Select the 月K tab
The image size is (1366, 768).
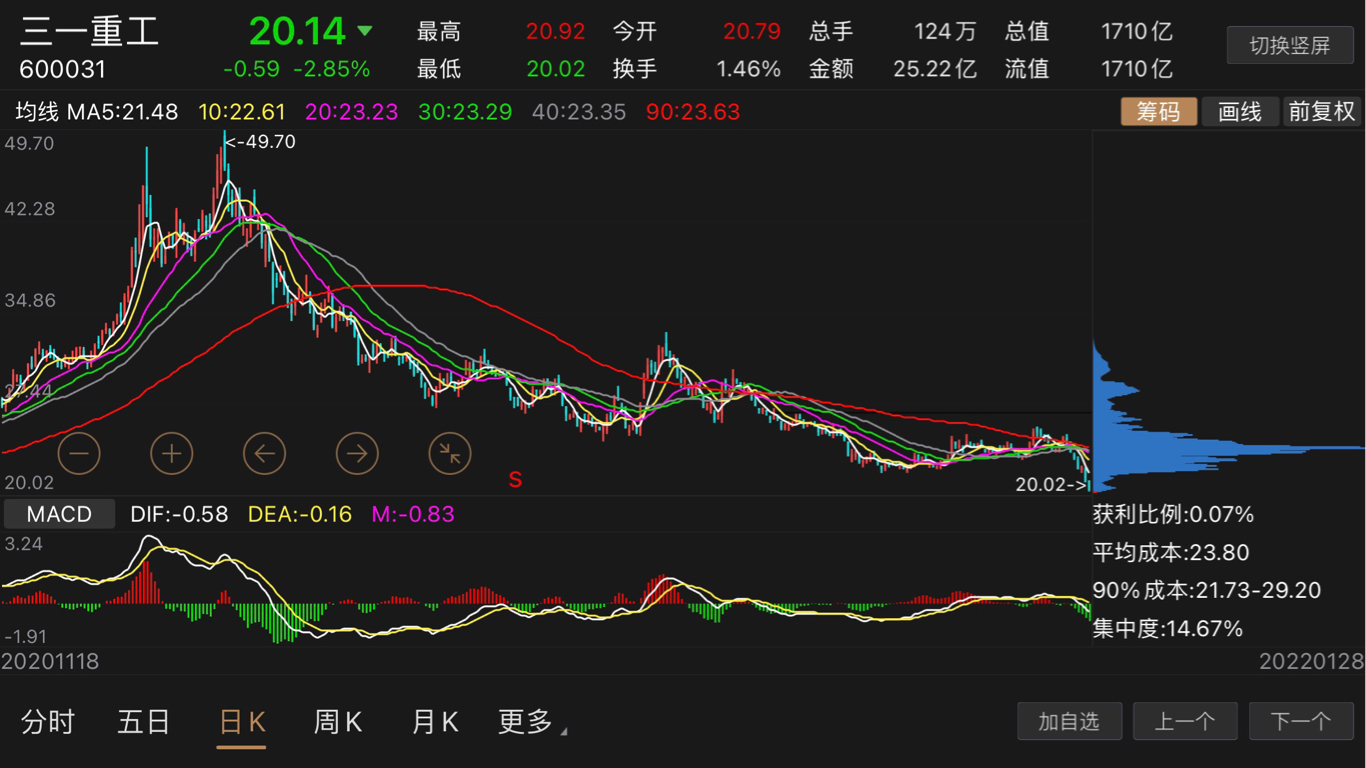435,722
